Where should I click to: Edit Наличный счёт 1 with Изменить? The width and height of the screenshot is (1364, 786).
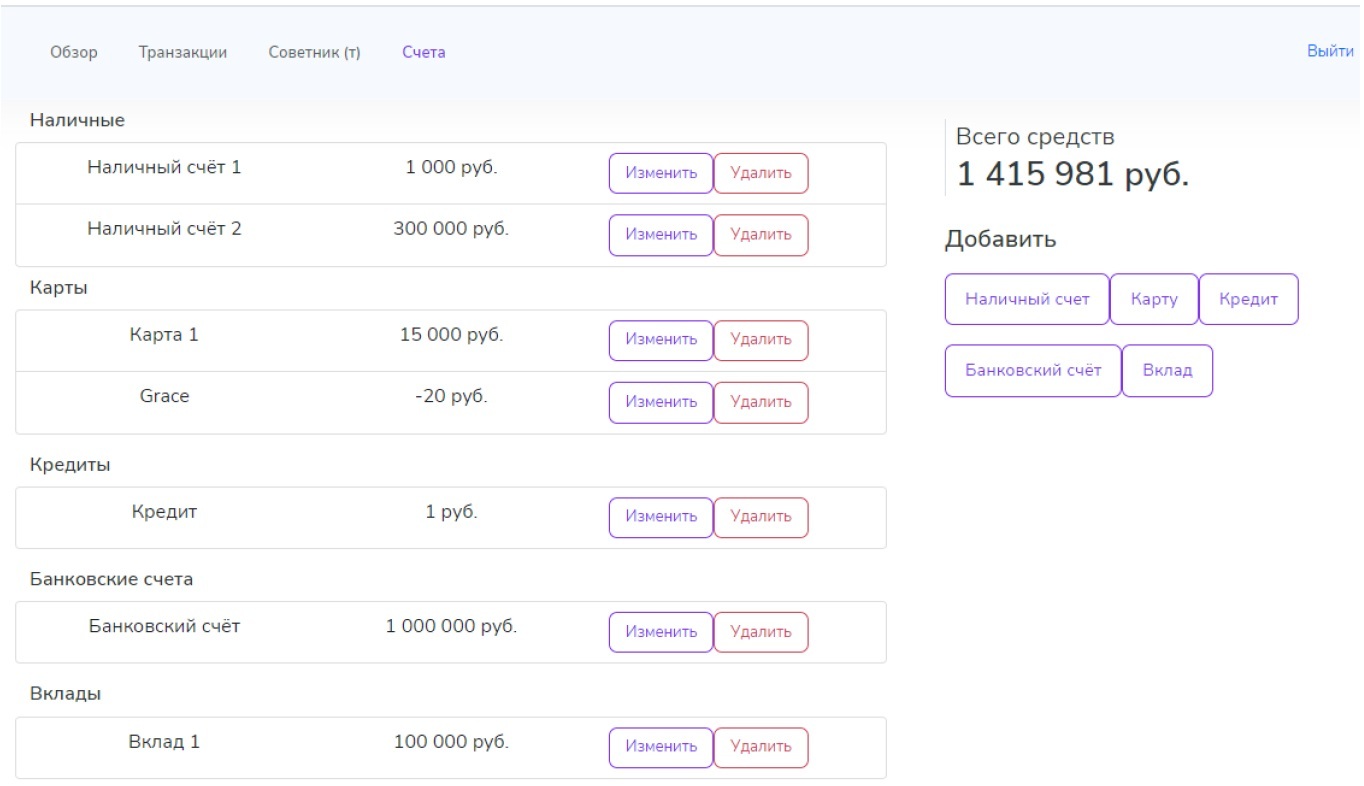tap(661, 173)
